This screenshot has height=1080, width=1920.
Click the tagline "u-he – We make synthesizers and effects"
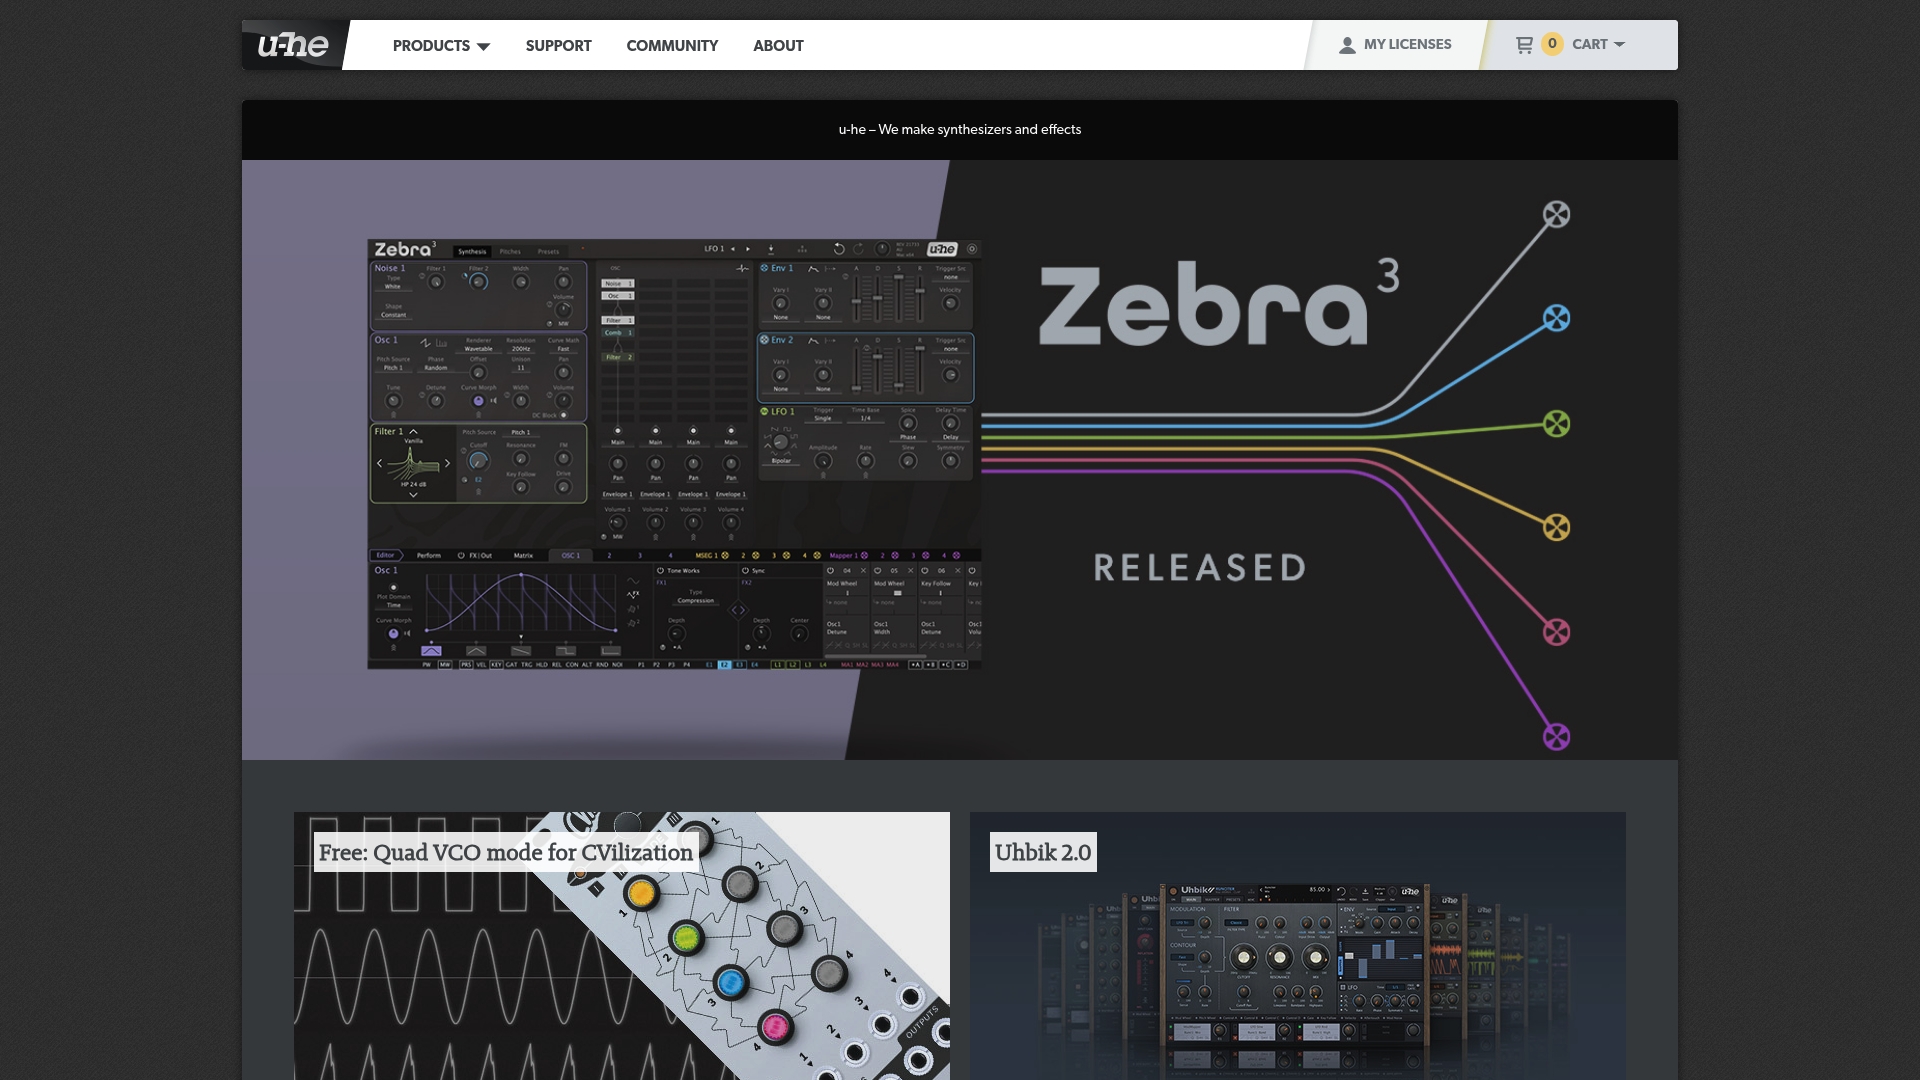960,129
